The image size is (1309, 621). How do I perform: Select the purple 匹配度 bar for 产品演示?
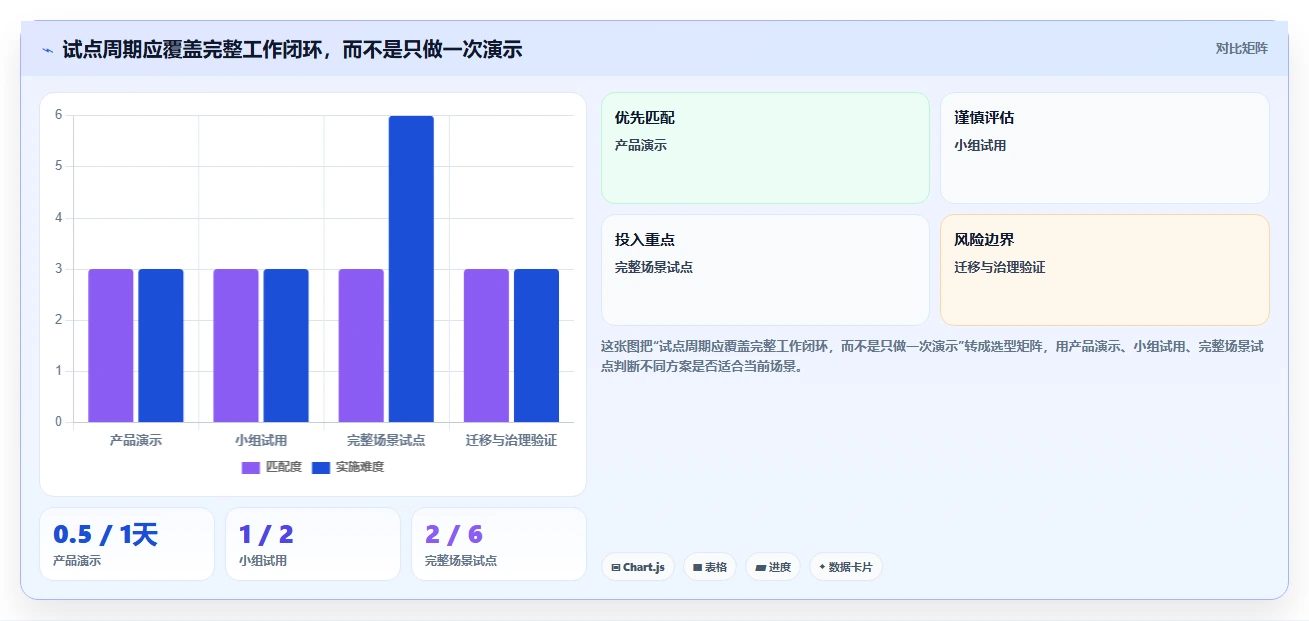[x=111, y=345]
